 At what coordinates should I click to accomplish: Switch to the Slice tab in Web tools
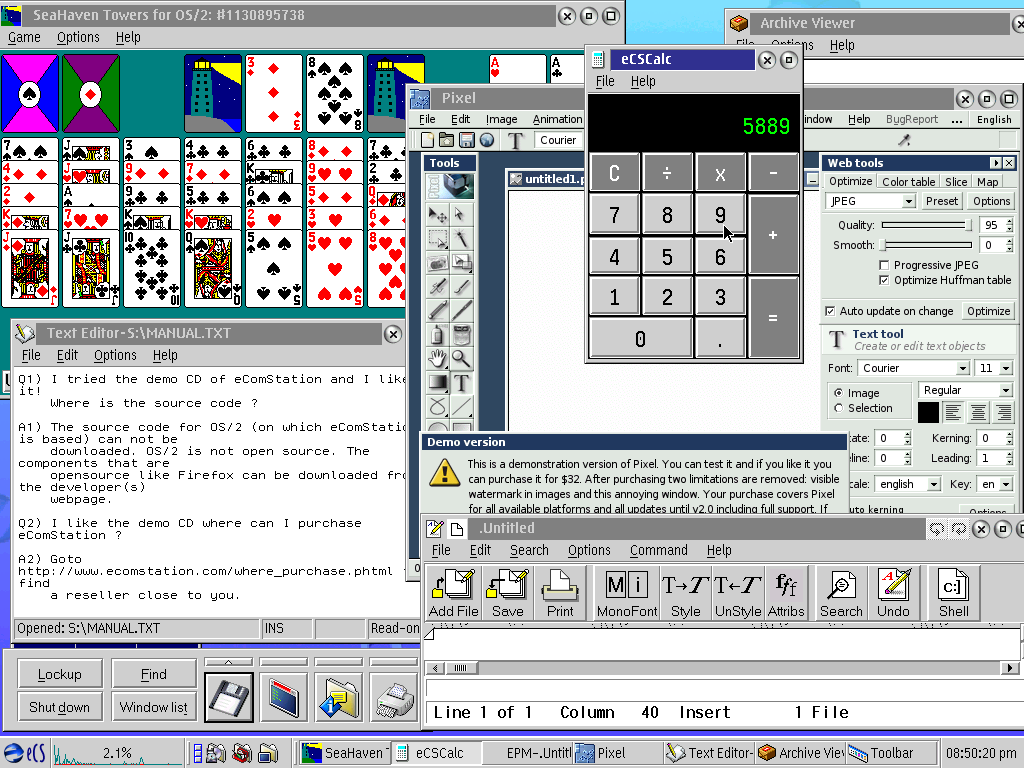(x=956, y=182)
